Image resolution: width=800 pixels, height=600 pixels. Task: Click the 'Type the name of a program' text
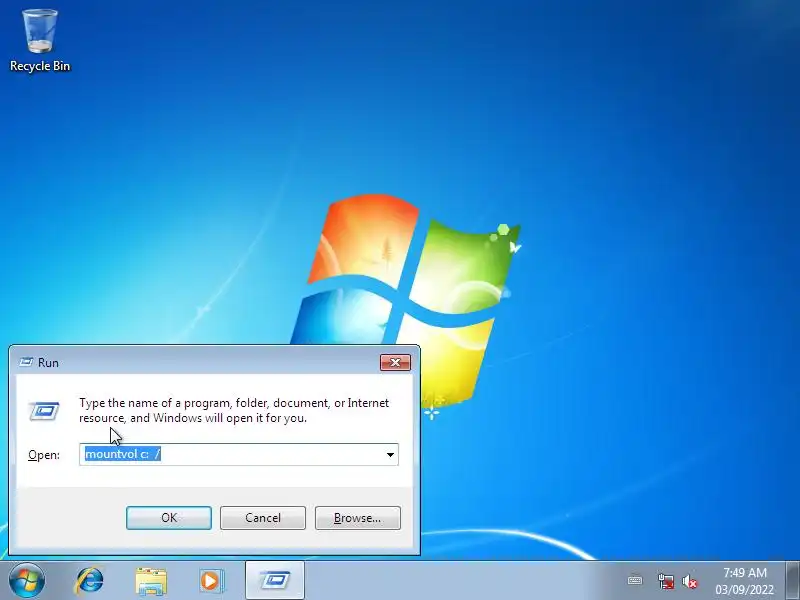234,410
